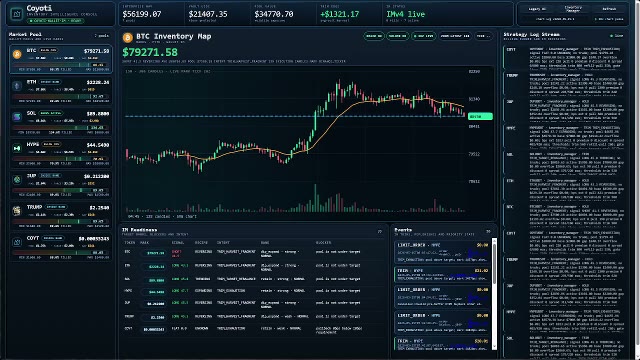
Task: Select the ETH coin icon in Market Pool
Action: coord(17,86)
